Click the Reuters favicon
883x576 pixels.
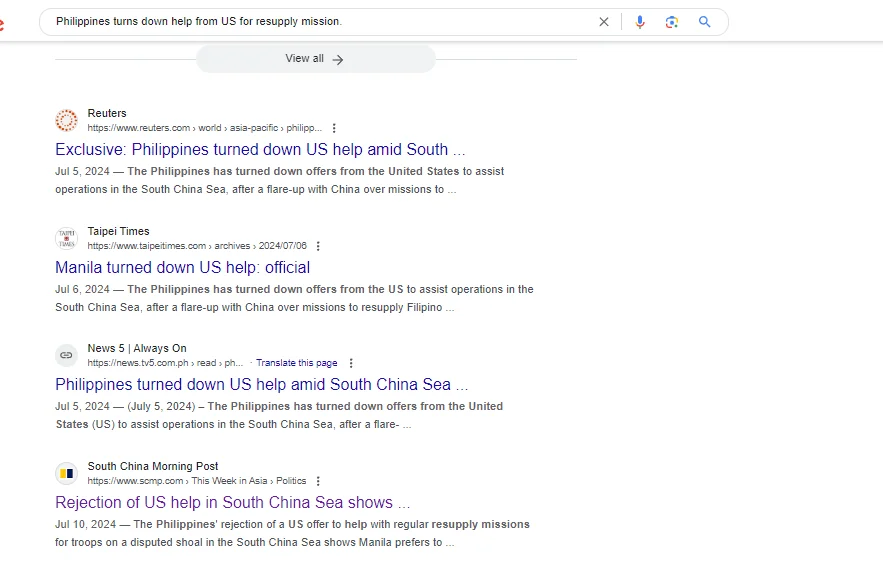(66, 120)
